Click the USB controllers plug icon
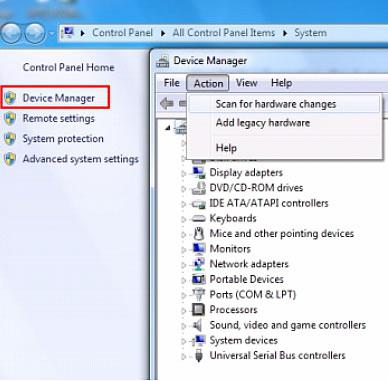The height and width of the screenshot is (381, 388). pyautogui.click(x=199, y=355)
